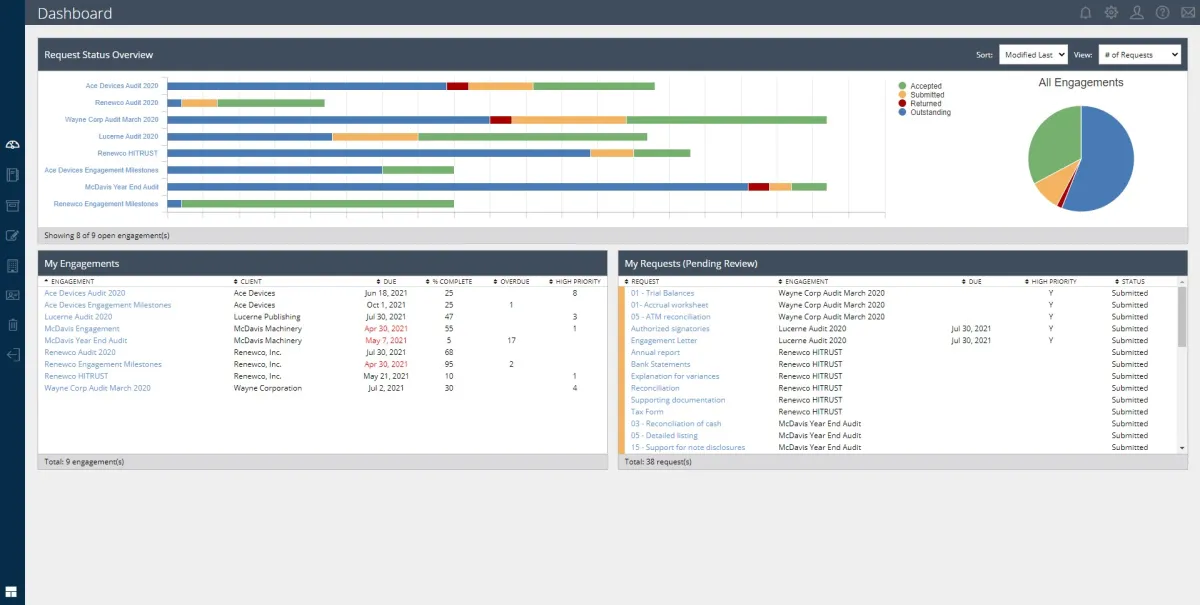The height and width of the screenshot is (605, 1200).
Task: Open the archive box sidebar icon
Action: pos(12,205)
